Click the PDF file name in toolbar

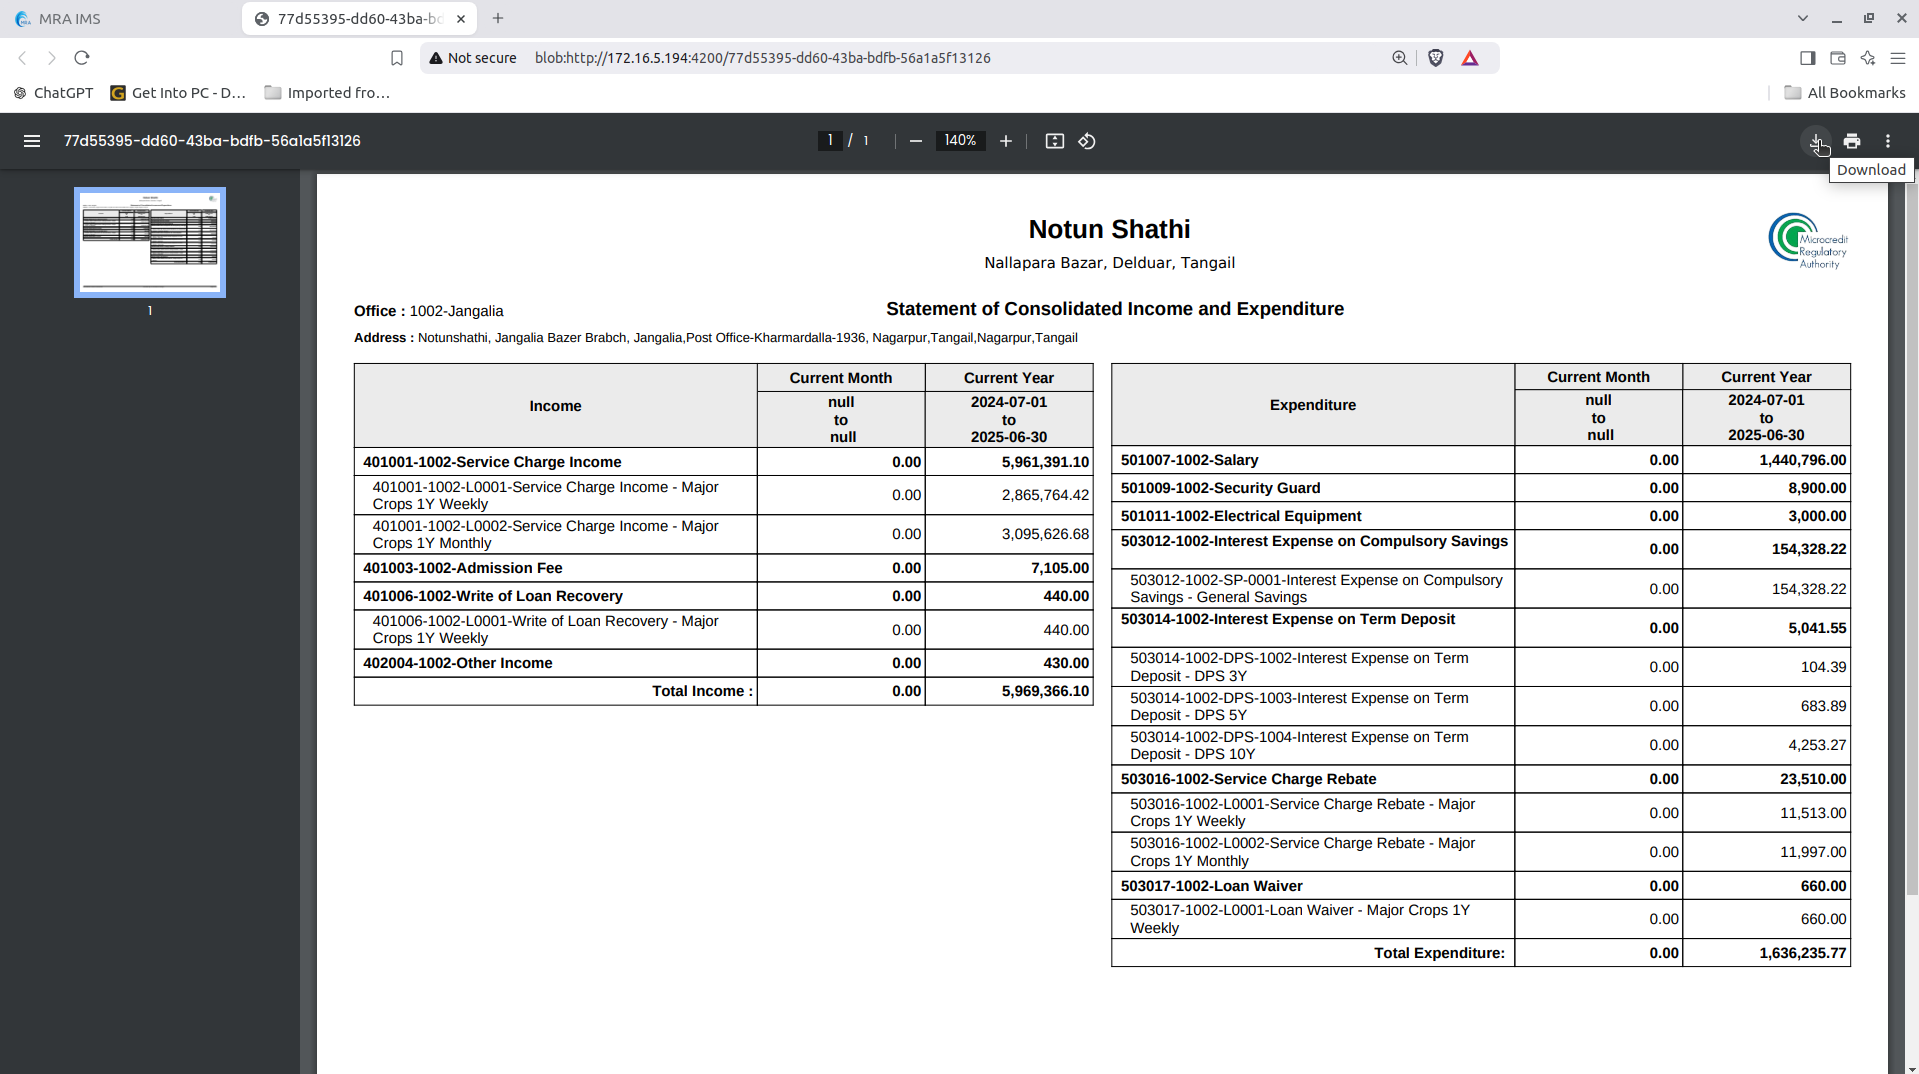coord(212,141)
